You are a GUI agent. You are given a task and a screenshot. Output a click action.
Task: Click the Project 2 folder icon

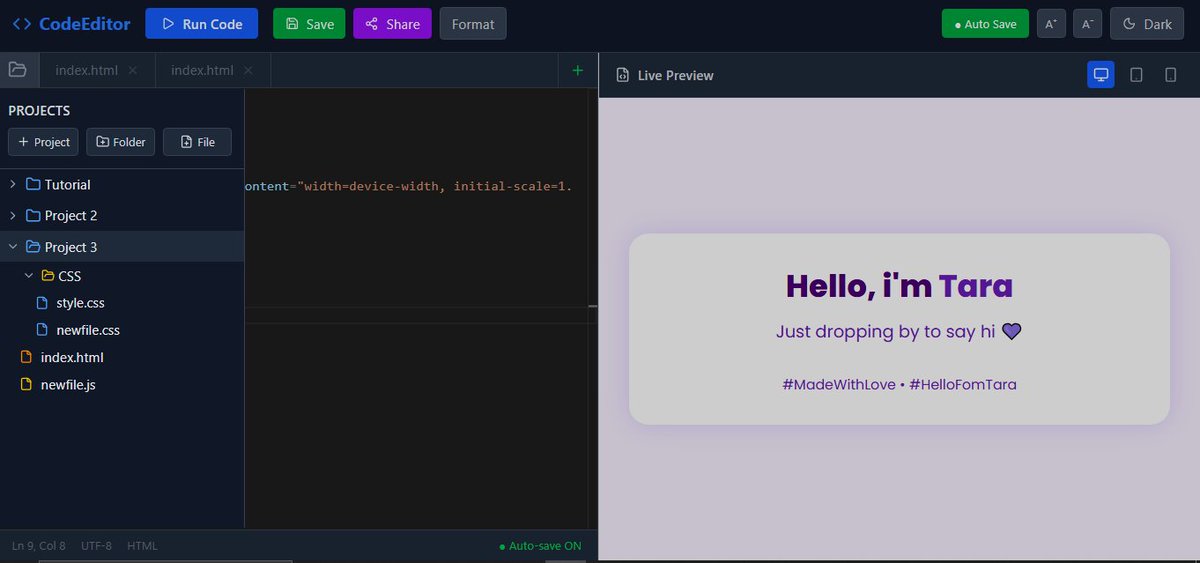(x=33, y=216)
